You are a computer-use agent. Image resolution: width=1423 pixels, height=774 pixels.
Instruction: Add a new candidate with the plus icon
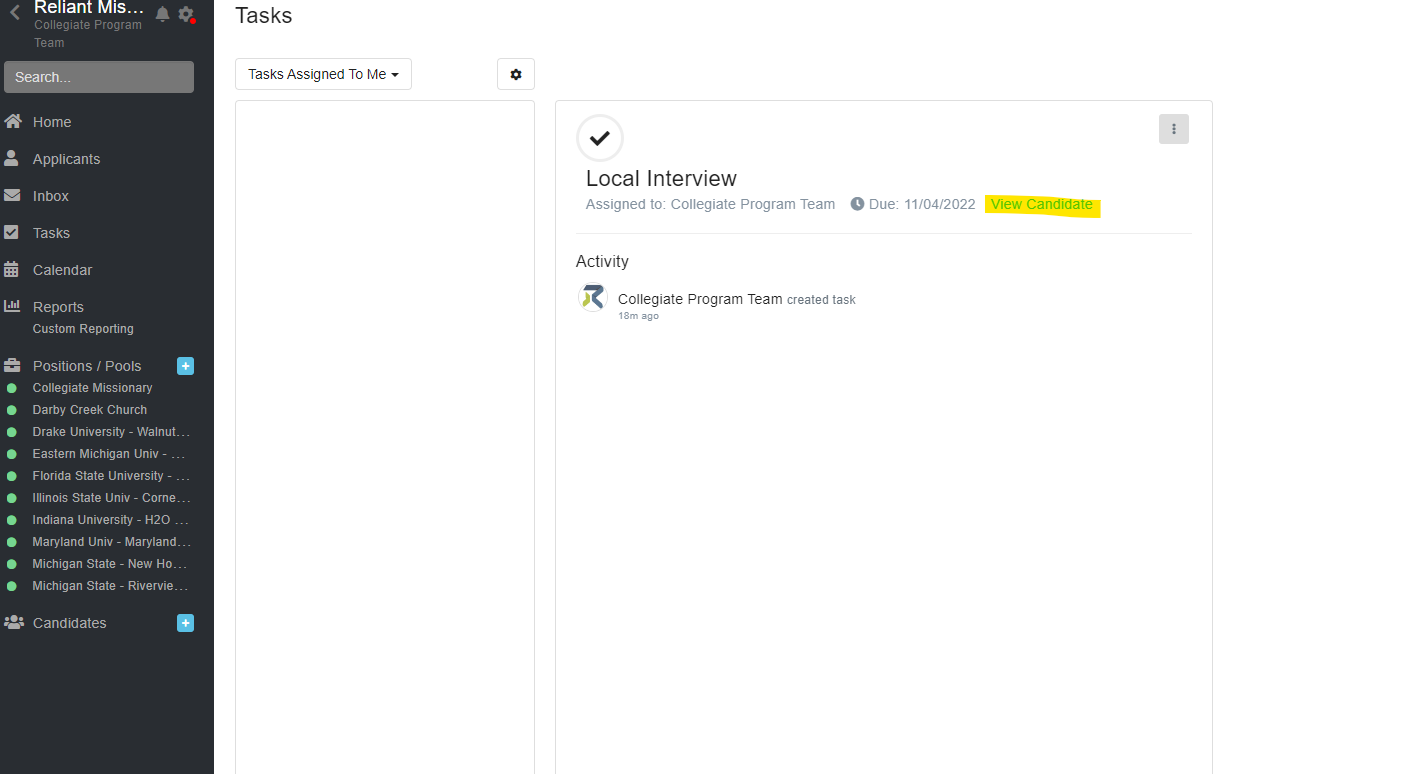click(x=185, y=623)
